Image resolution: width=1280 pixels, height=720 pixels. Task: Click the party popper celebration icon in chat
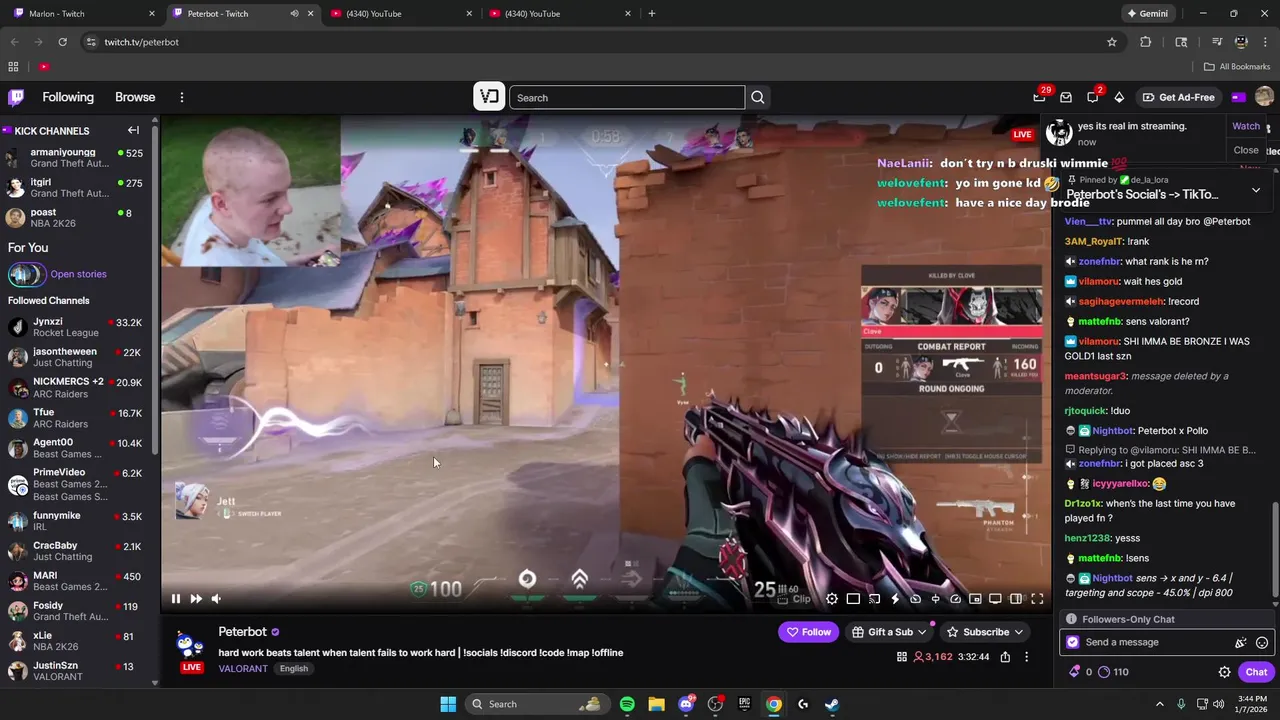[1241, 643]
